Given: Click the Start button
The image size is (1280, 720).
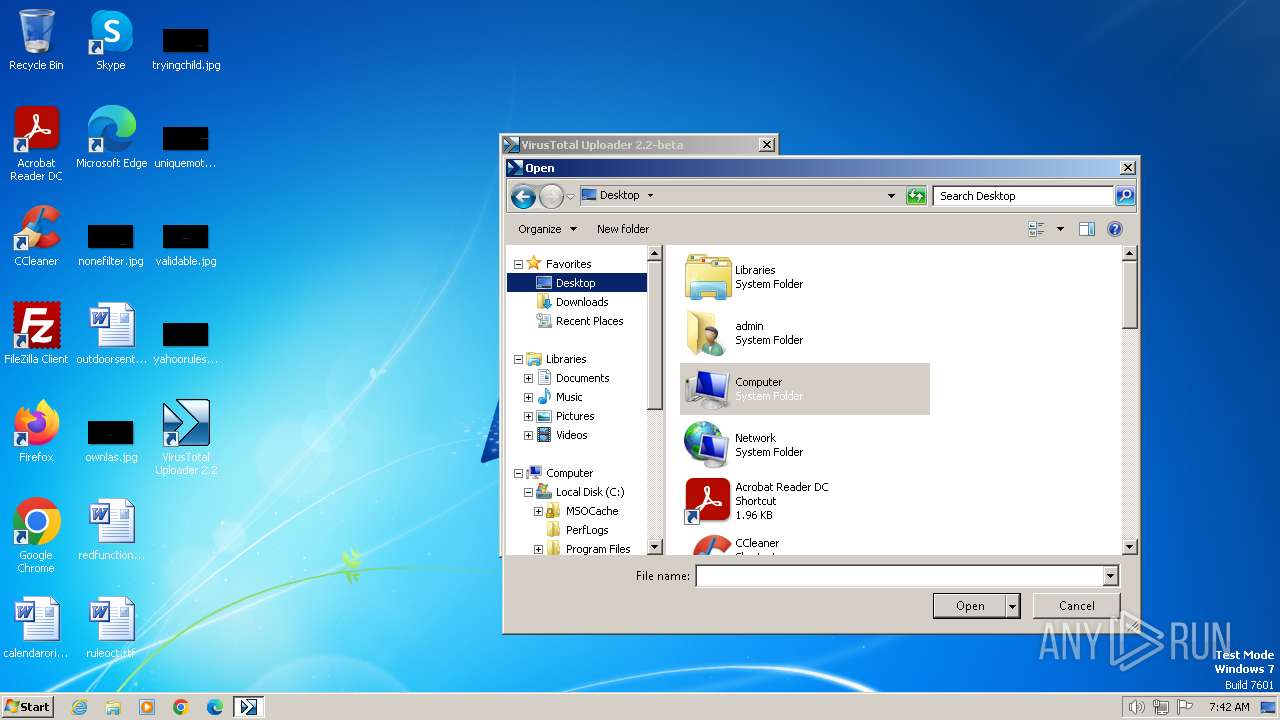Looking at the screenshot, I should 27,706.
